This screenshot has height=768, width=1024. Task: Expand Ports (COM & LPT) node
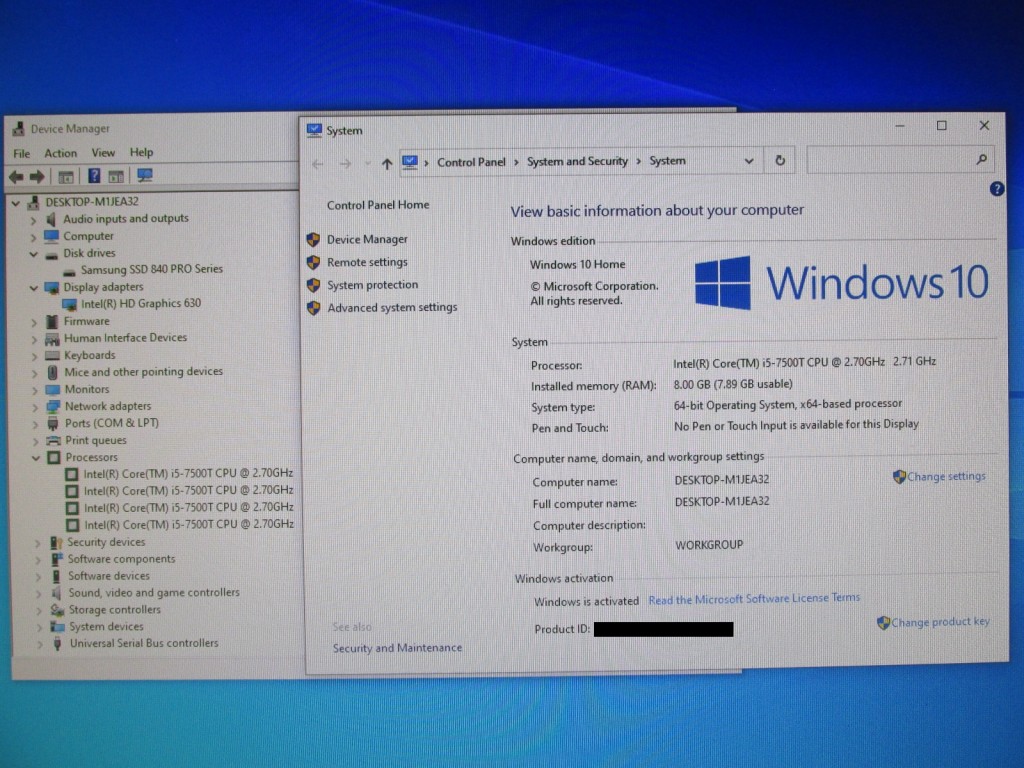pyautogui.click(x=35, y=424)
